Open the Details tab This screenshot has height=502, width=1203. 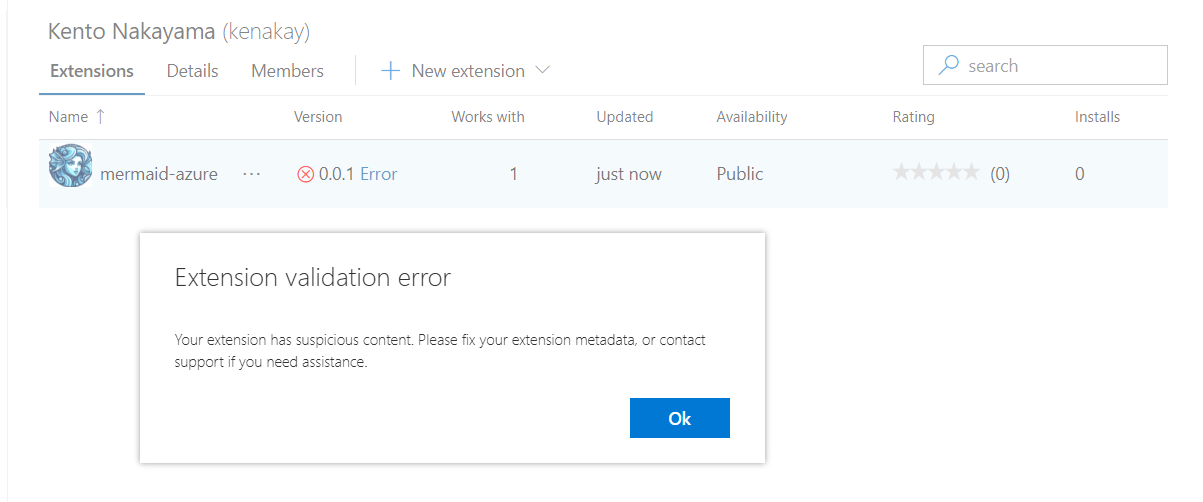192,71
